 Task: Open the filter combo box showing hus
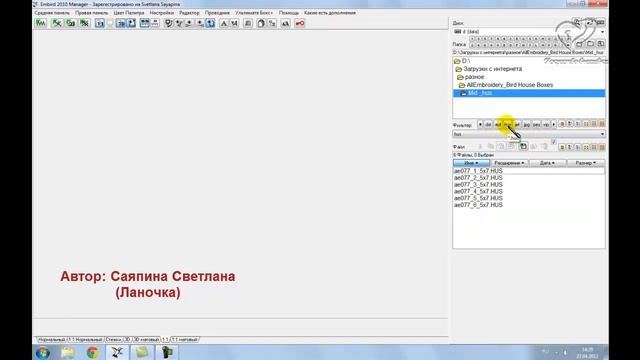coord(529,134)
